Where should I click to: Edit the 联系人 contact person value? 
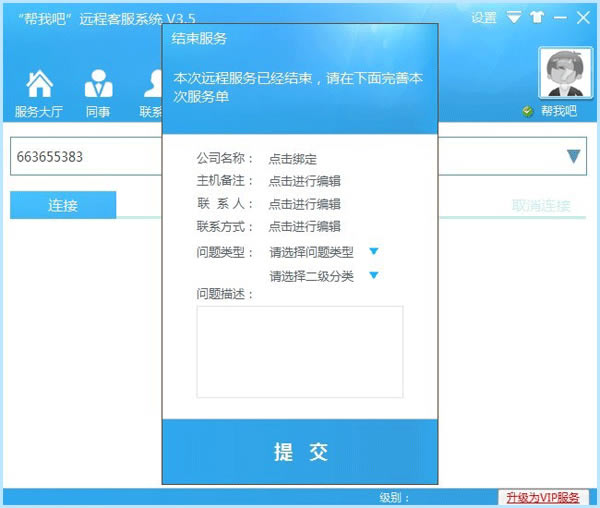pos(305,204)
